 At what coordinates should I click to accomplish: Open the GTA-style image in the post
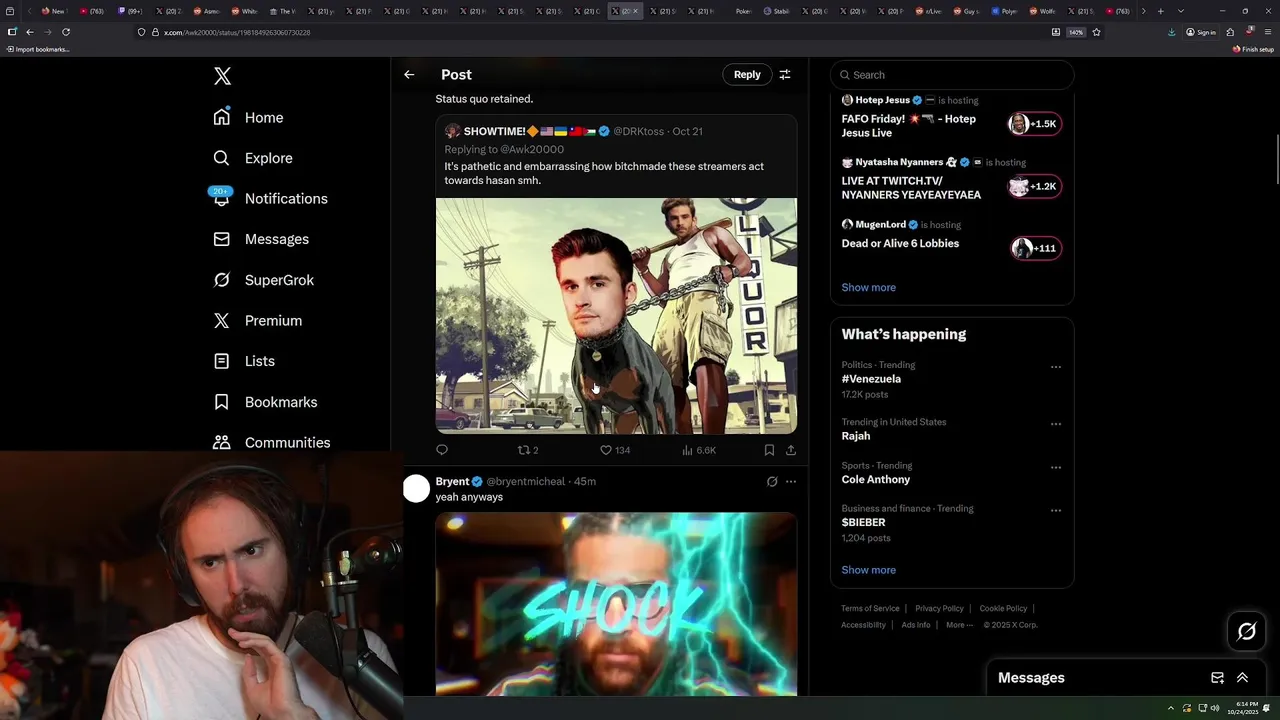[616, 316]
